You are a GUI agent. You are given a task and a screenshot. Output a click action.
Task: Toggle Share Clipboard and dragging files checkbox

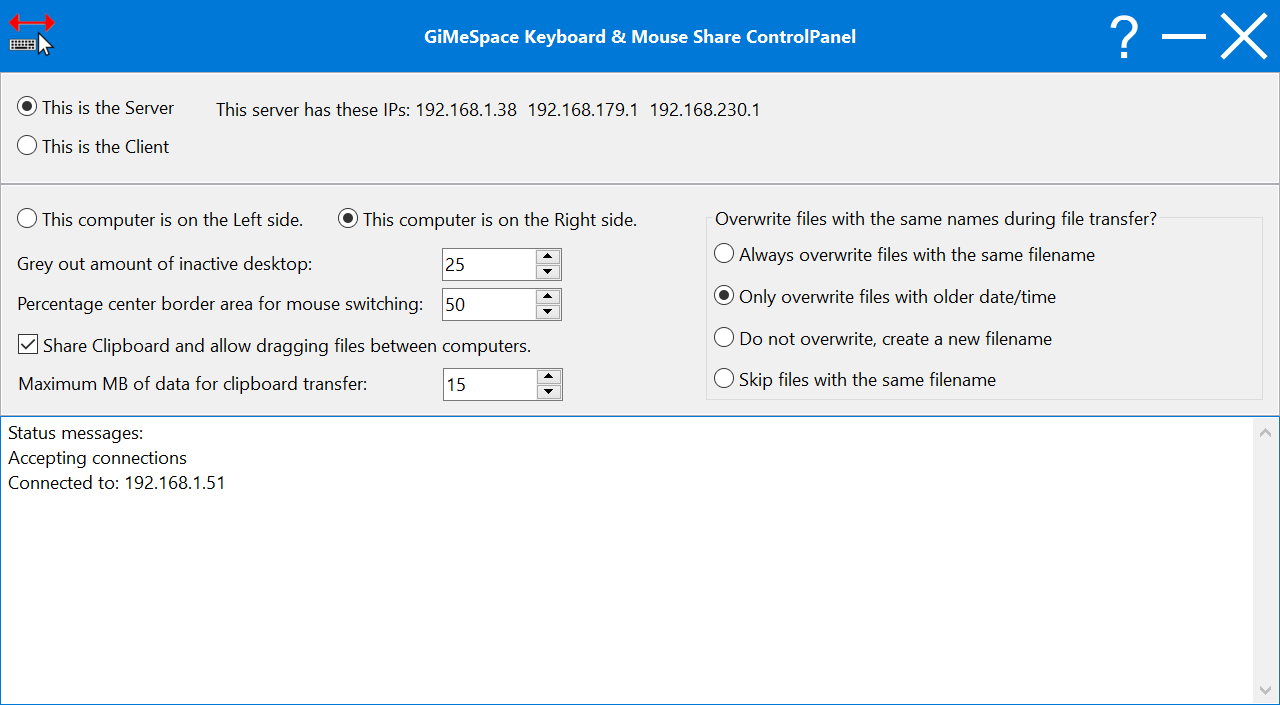coord(274,346)
